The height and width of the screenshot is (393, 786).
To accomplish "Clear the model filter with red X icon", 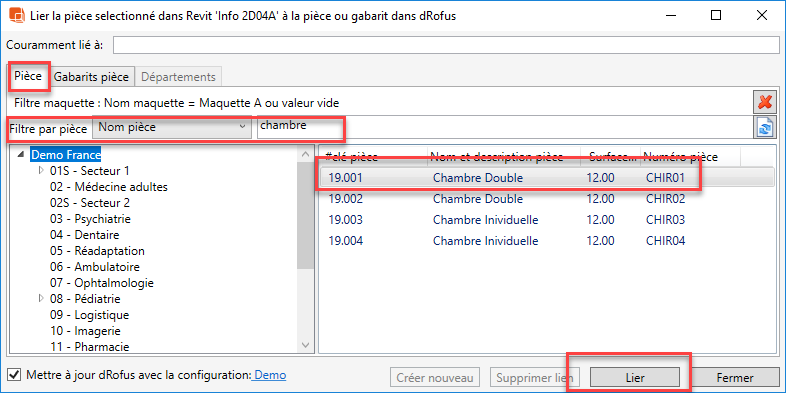I will (765, 103).
